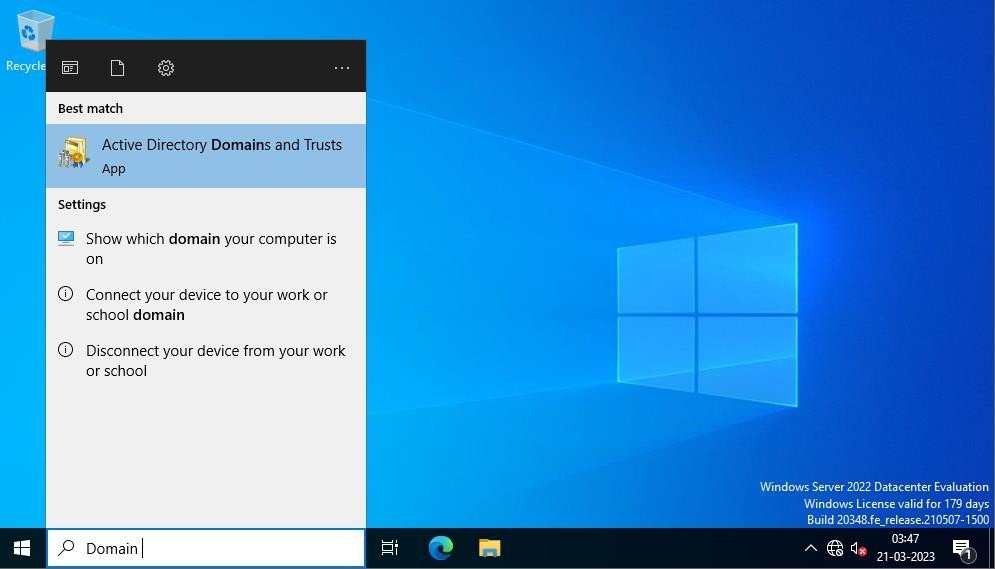Open 'Show which domain your computer is on'
Viewport: 995px width, 569px height.
(x=206, y=249)
